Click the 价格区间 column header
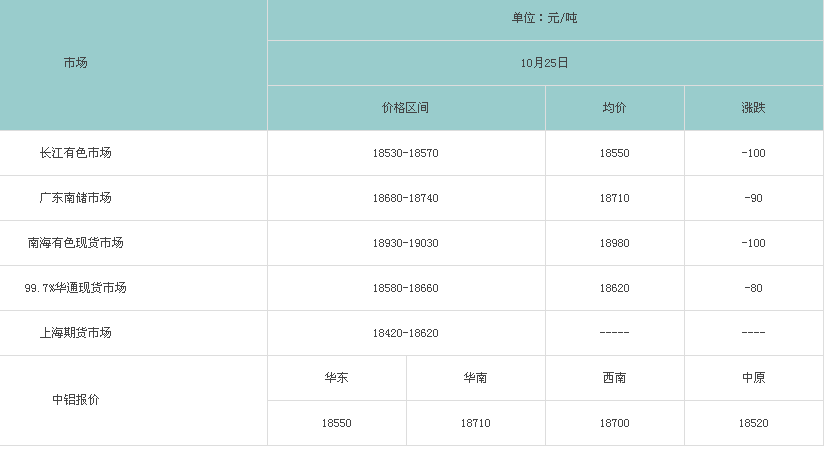This screenshot has height=452, width=833. pos(405,108)
